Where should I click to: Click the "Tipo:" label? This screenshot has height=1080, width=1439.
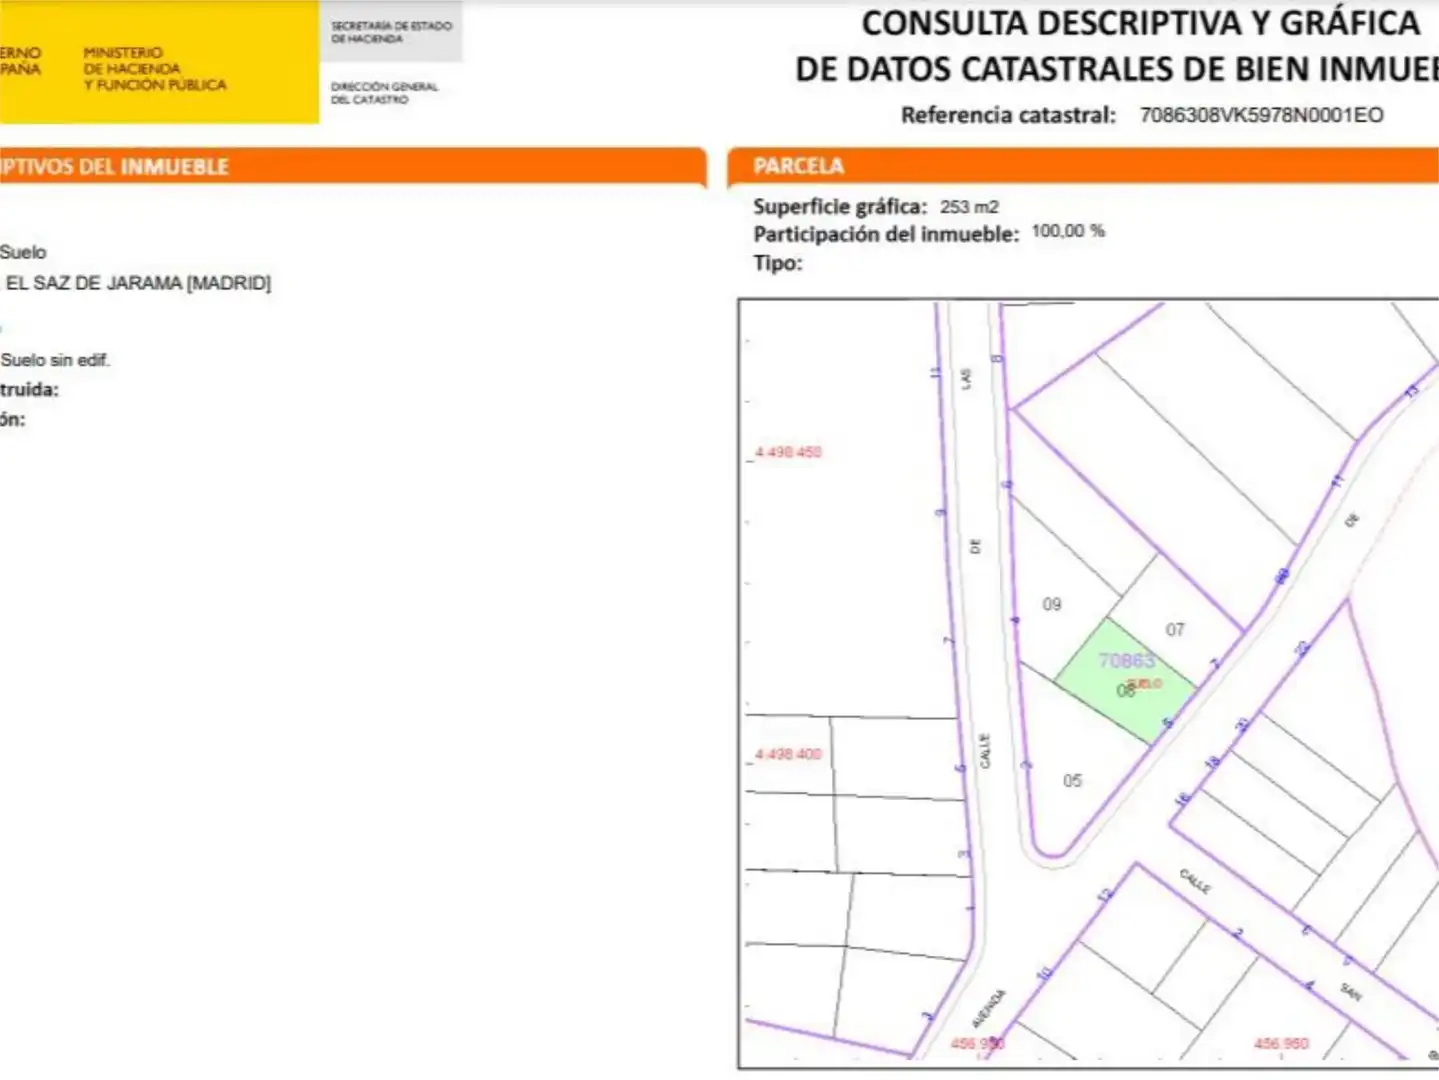point(778,264)
